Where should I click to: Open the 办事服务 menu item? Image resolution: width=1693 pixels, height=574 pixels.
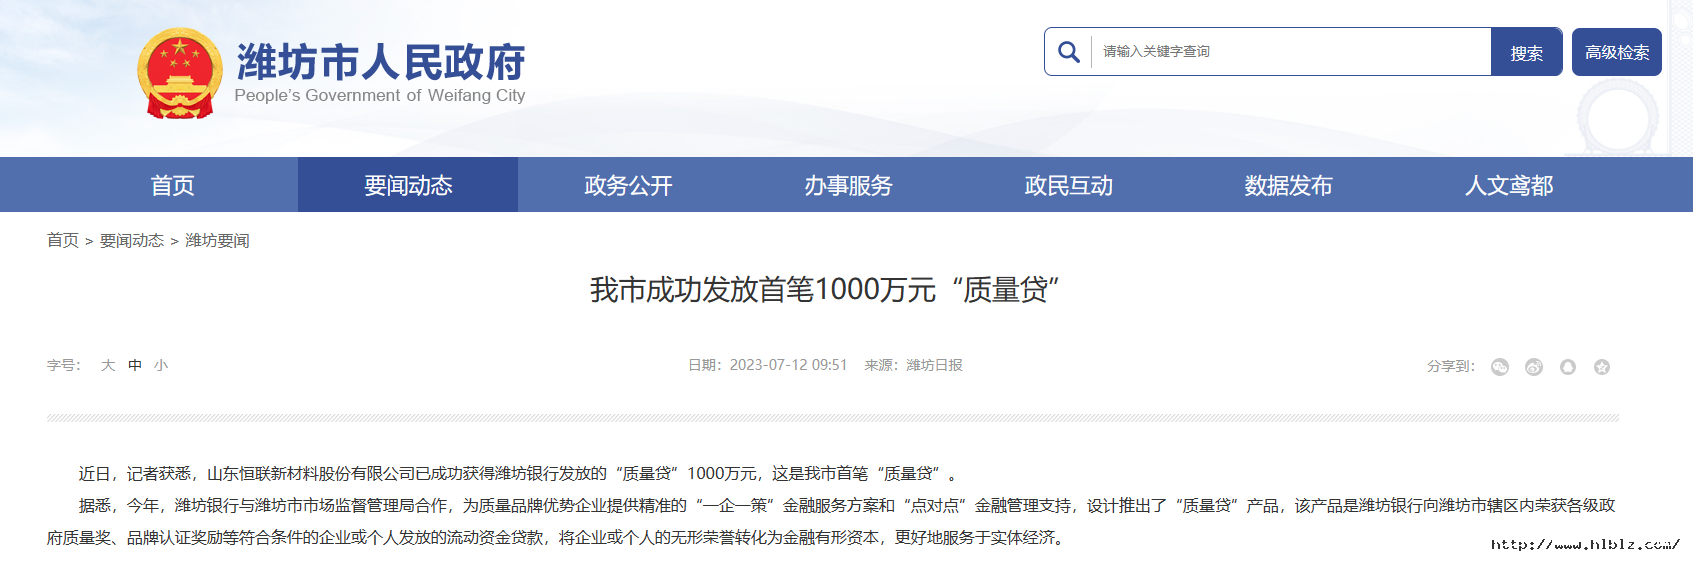click(x=848, y=185)
